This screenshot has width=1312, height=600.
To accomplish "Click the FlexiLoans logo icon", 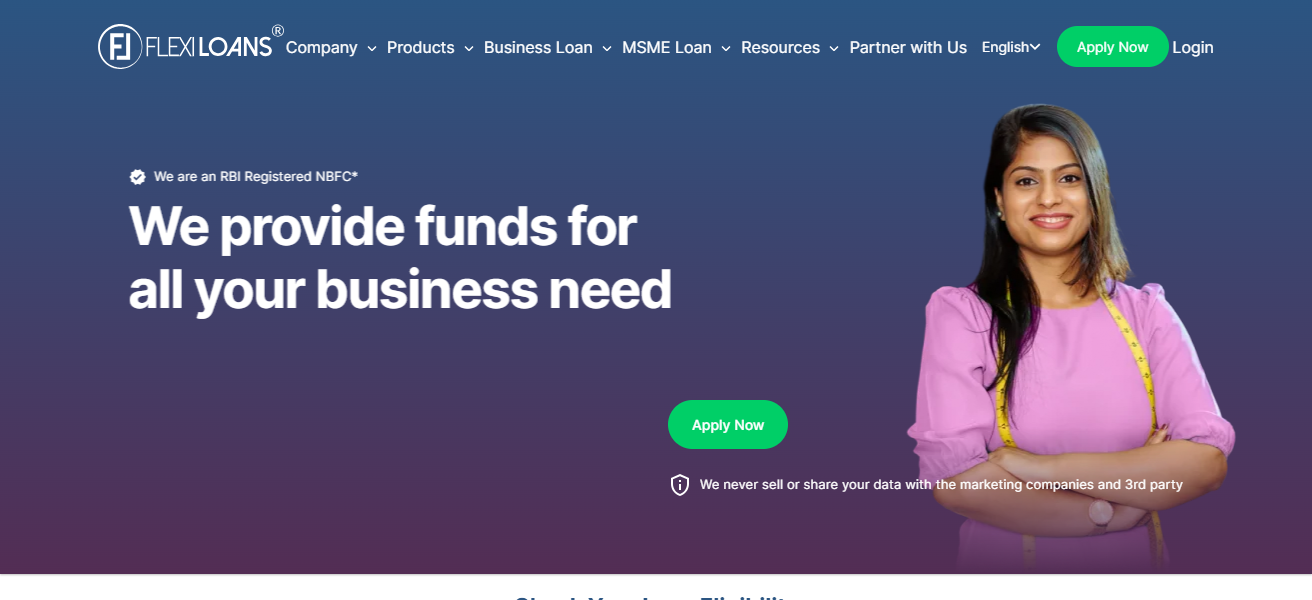I will click(x=120, y=47).
